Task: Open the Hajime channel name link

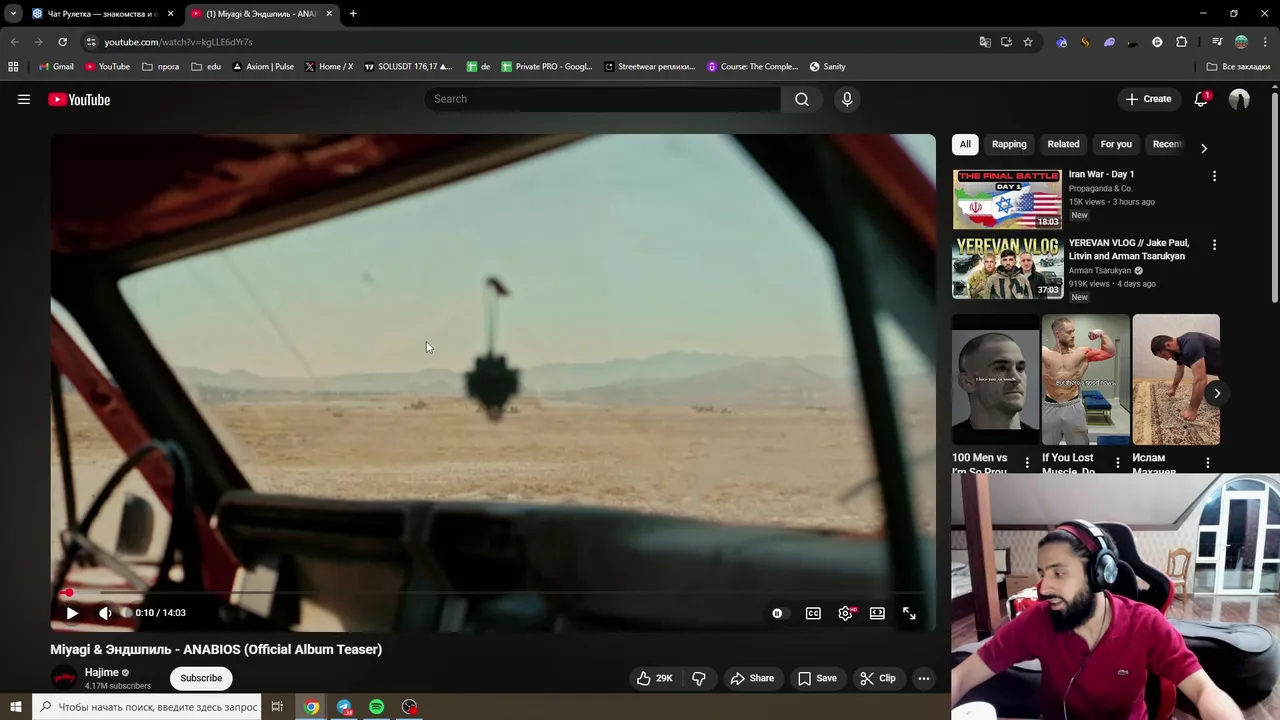Action: coord(102,672)
